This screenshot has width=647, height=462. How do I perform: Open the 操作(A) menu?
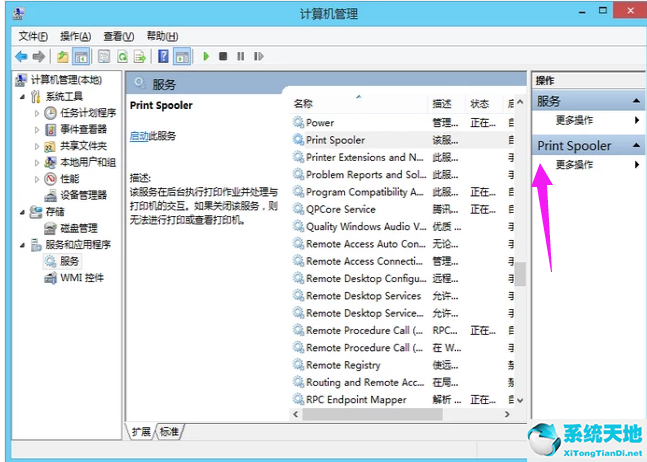(x=76, y=36)
